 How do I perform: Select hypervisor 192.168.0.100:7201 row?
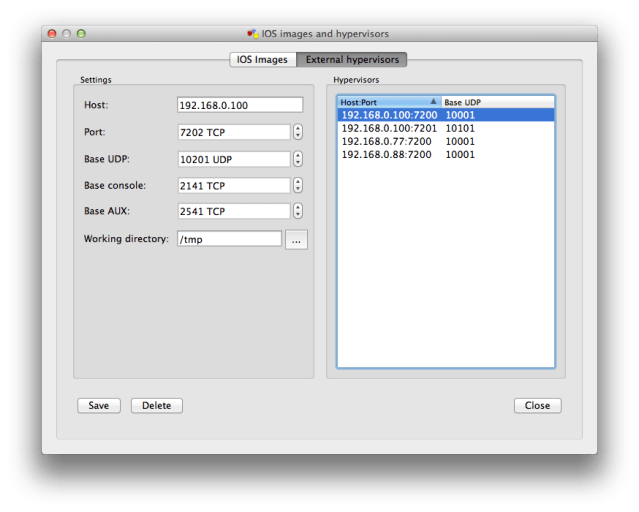coord(446,128)
